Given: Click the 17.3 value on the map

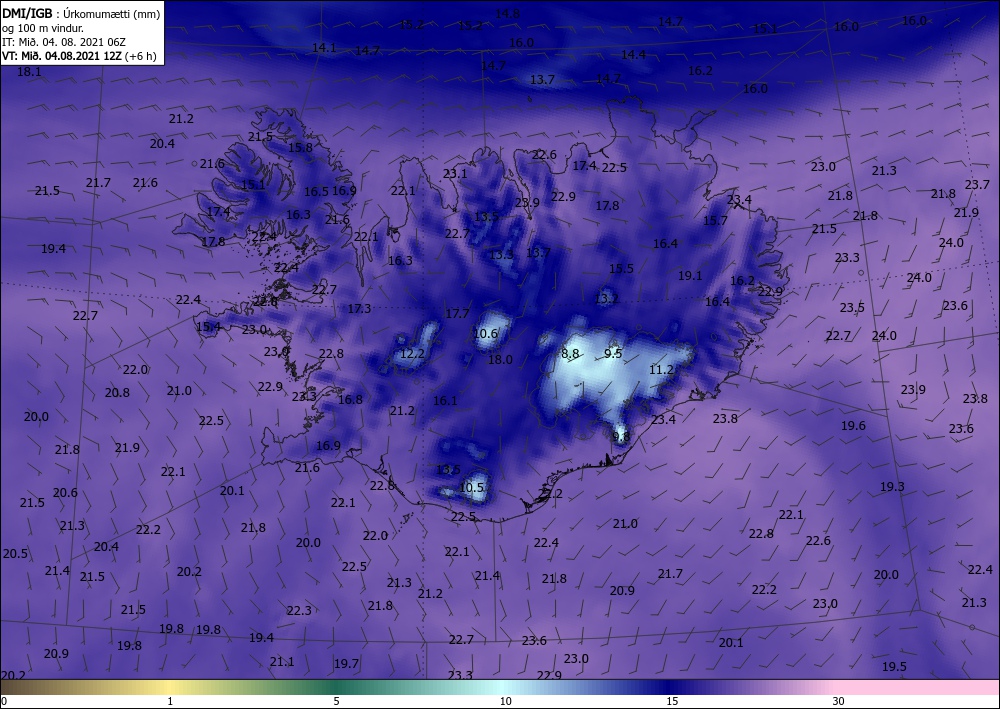Looking at the screenshot, I should [359, 309].
